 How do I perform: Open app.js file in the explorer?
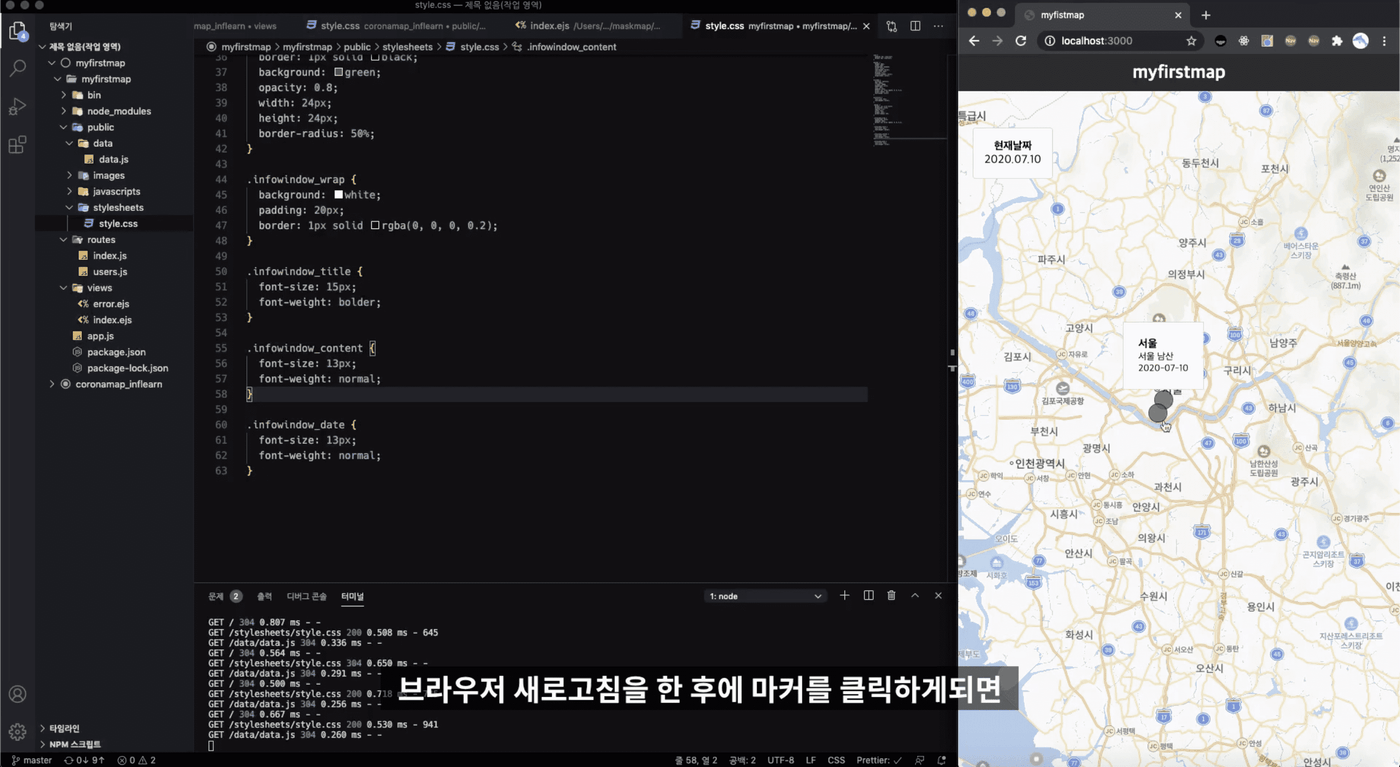click(x=100, y=336)
